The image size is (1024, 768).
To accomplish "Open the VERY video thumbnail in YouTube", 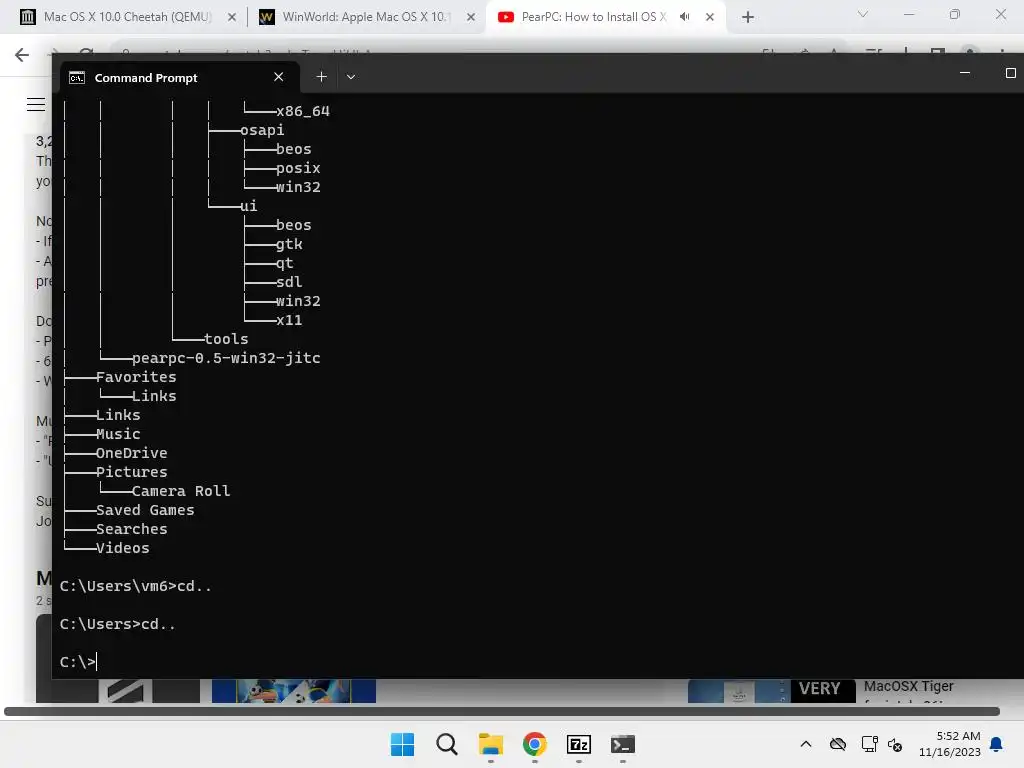I will click(771, 691).
